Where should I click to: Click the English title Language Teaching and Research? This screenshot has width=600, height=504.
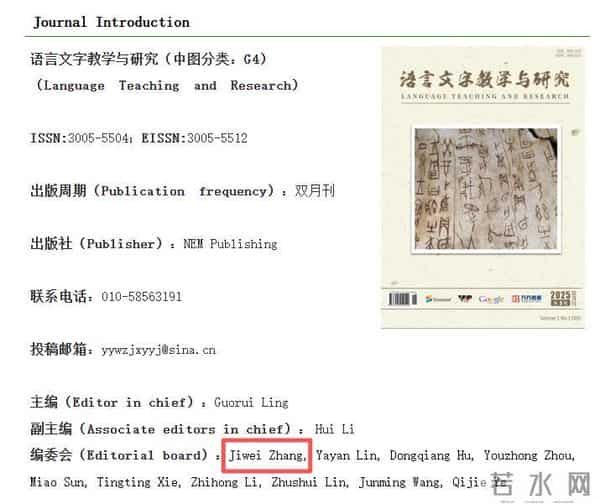pos(167,85)
